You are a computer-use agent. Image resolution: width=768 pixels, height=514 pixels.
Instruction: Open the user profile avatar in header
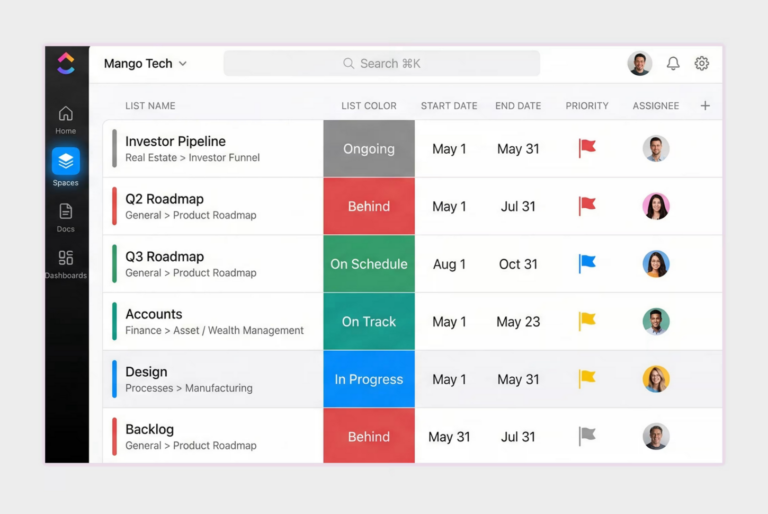[640, 63]
